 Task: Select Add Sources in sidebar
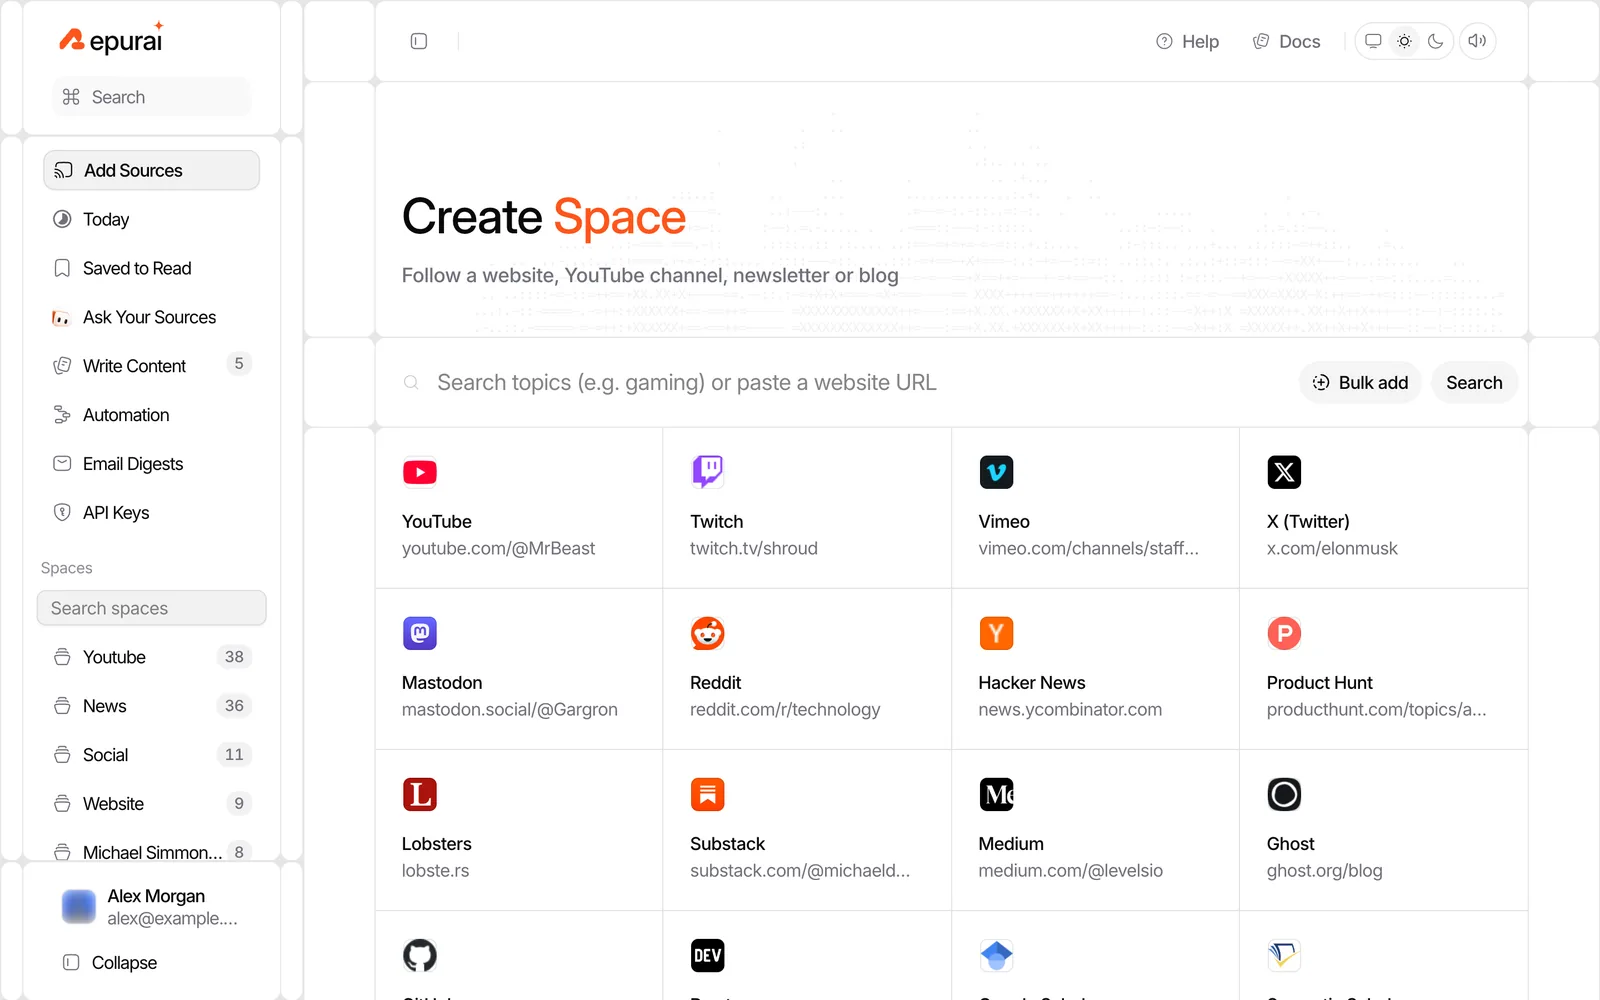click(151, 170)
